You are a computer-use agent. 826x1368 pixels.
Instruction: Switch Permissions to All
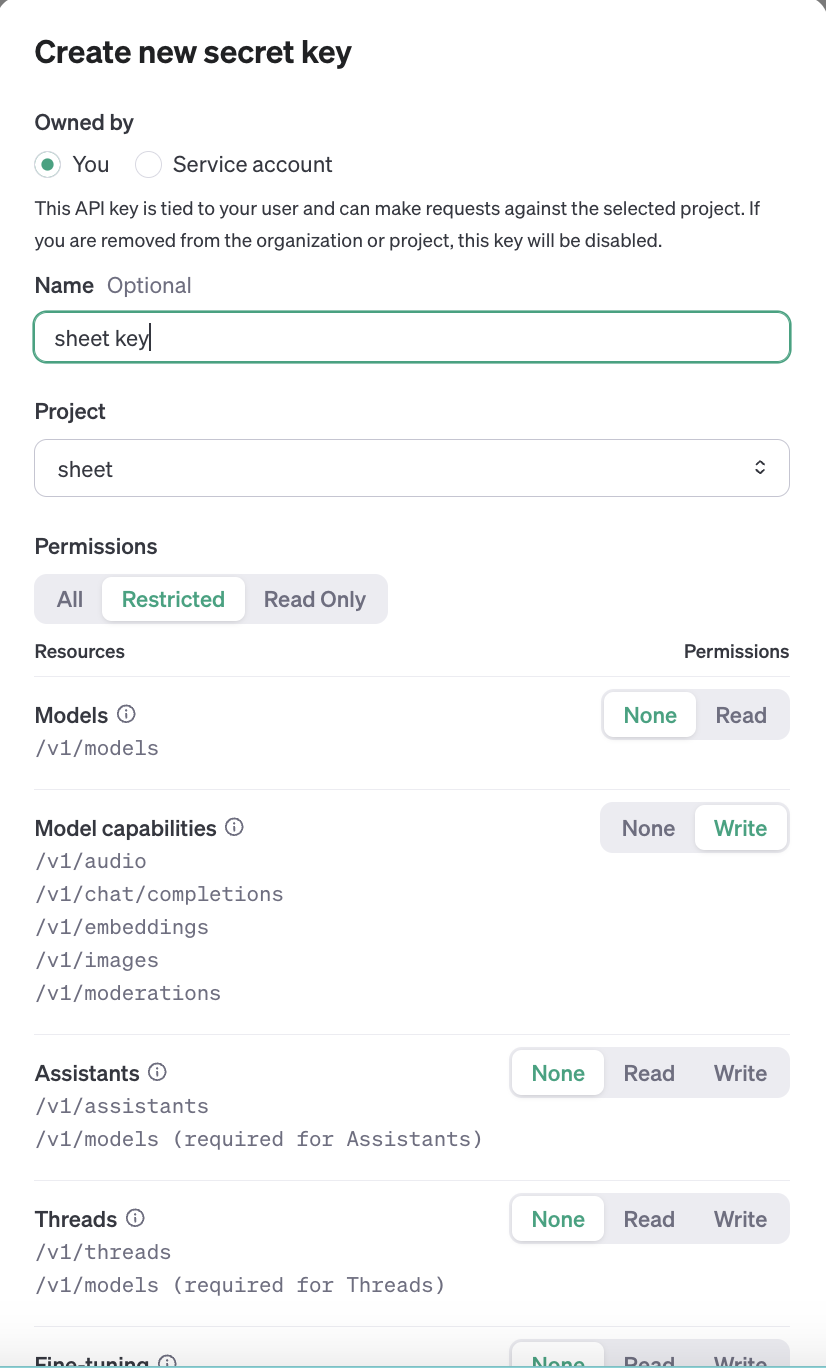pos(69,598)
